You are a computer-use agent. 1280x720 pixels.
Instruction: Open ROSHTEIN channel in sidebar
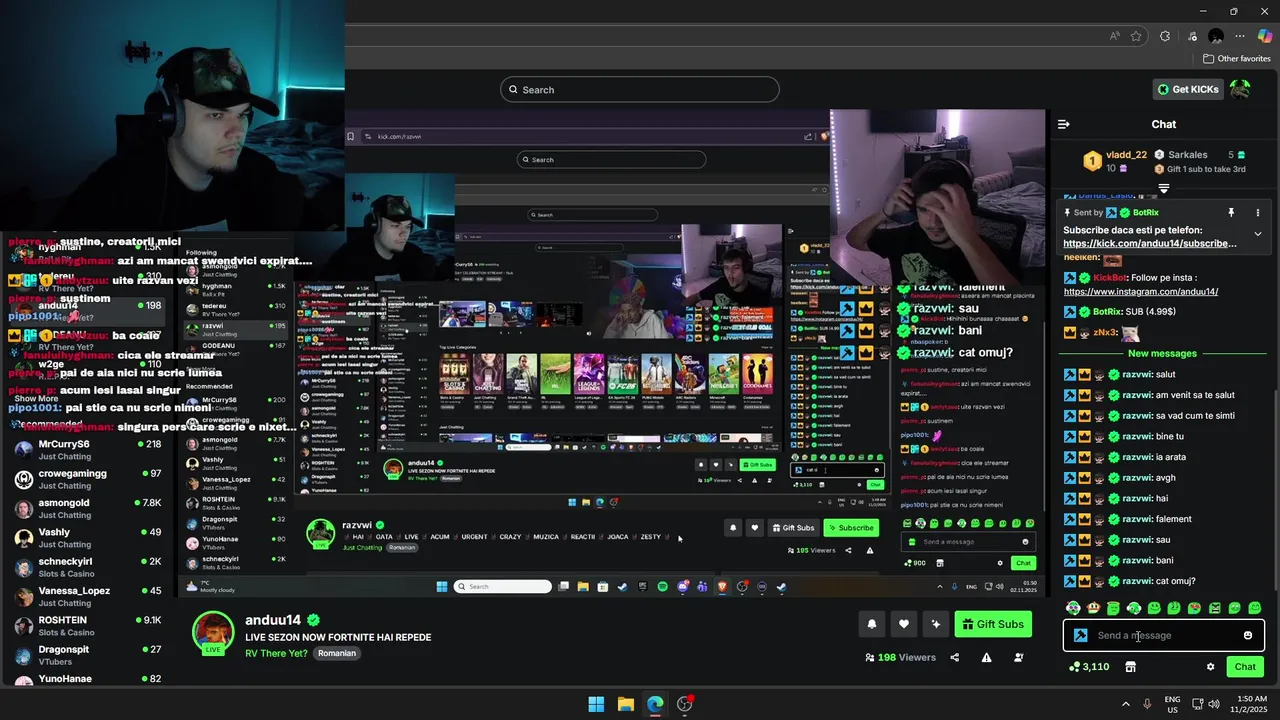coord(88,625)
